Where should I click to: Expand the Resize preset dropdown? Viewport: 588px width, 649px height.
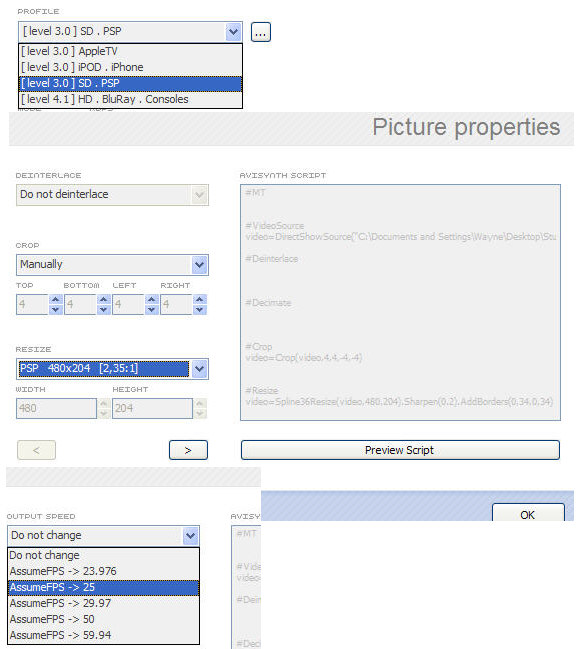[199, 369]
